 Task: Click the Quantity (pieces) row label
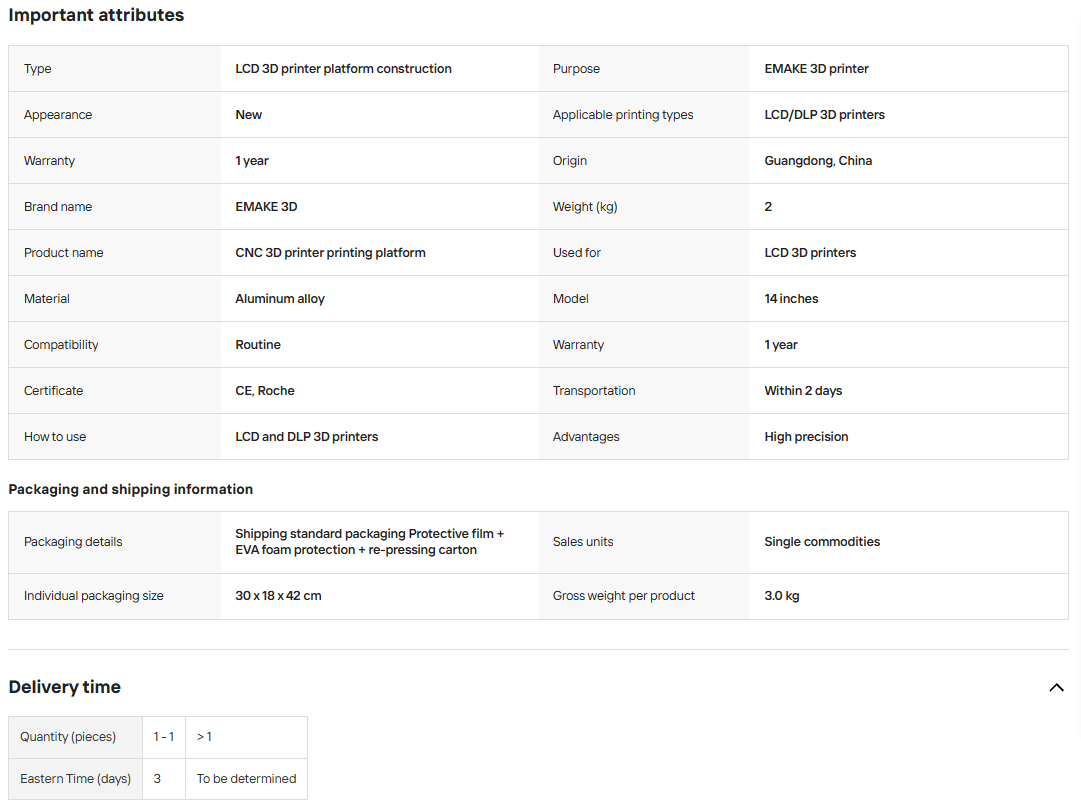(x=68, y=737)
